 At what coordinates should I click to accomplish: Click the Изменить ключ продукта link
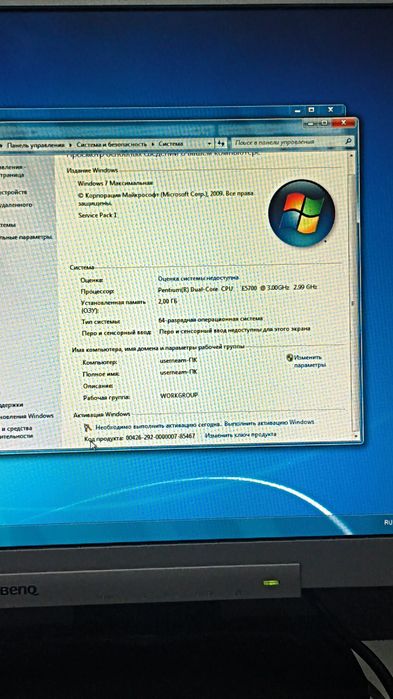tap(241, 435)
